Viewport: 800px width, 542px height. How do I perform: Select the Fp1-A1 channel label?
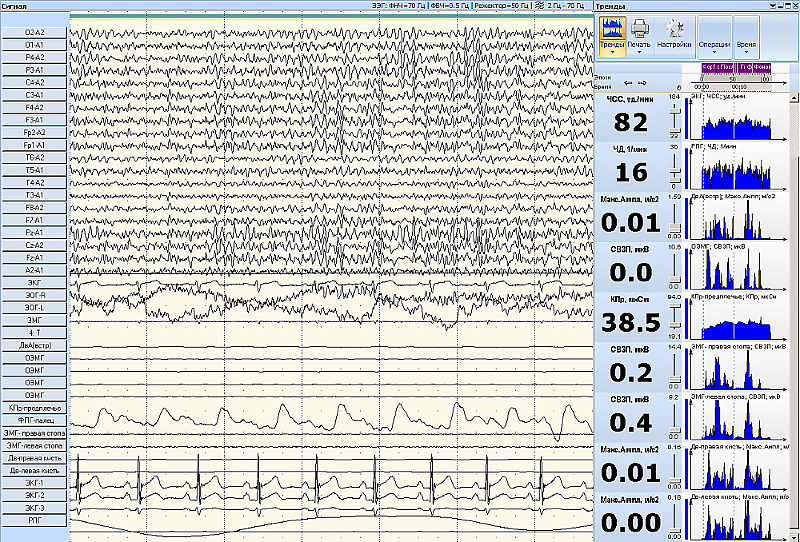coord(34,145)
